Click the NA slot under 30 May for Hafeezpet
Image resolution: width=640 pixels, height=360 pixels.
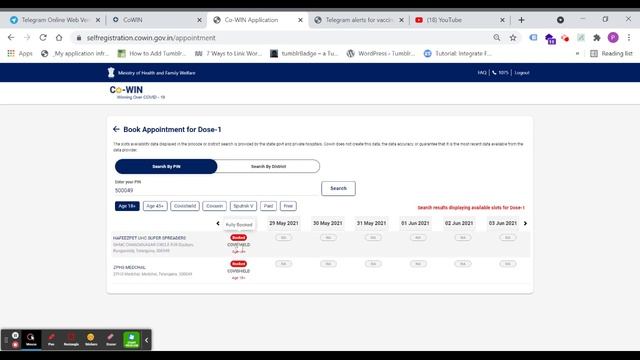pyautogui.click(x=328, y=238)
